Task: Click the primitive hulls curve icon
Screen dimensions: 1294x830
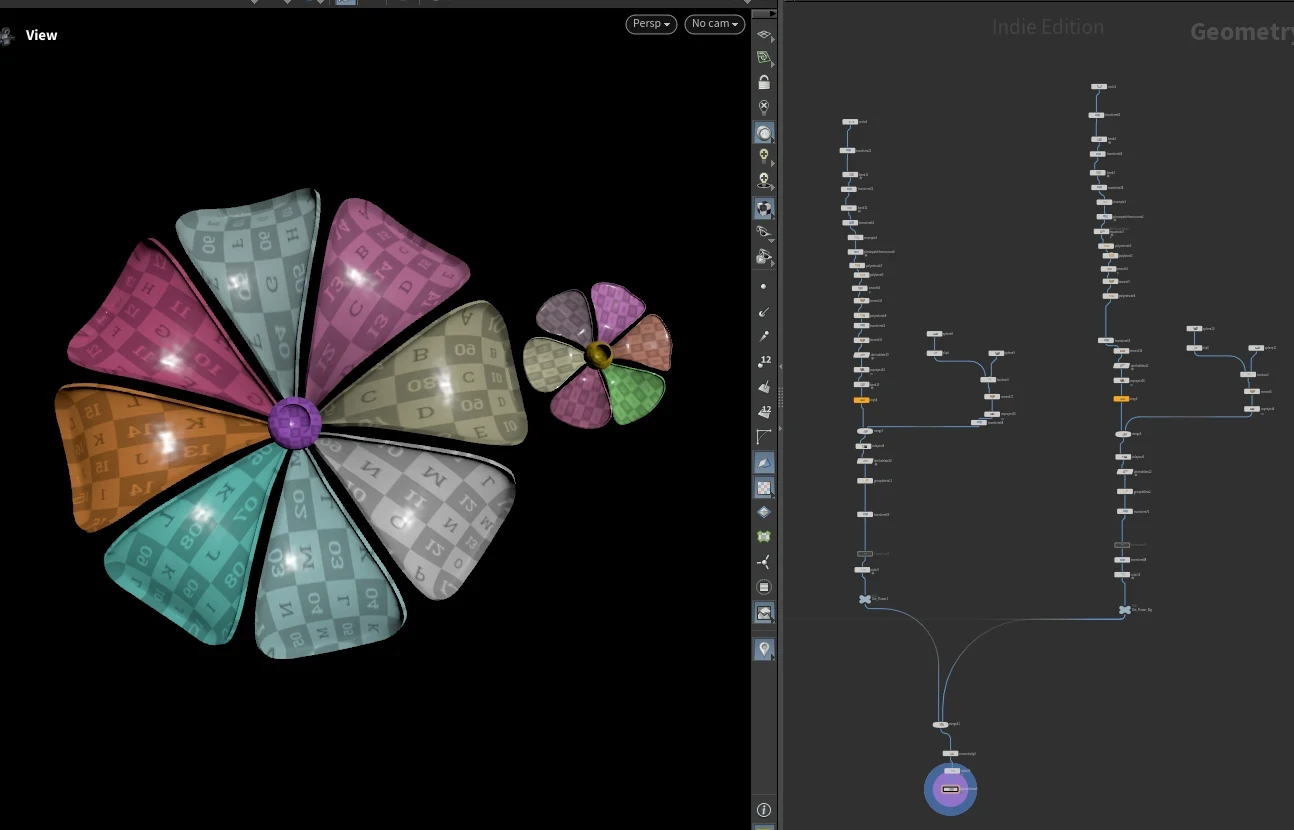Action: point(764,437)
